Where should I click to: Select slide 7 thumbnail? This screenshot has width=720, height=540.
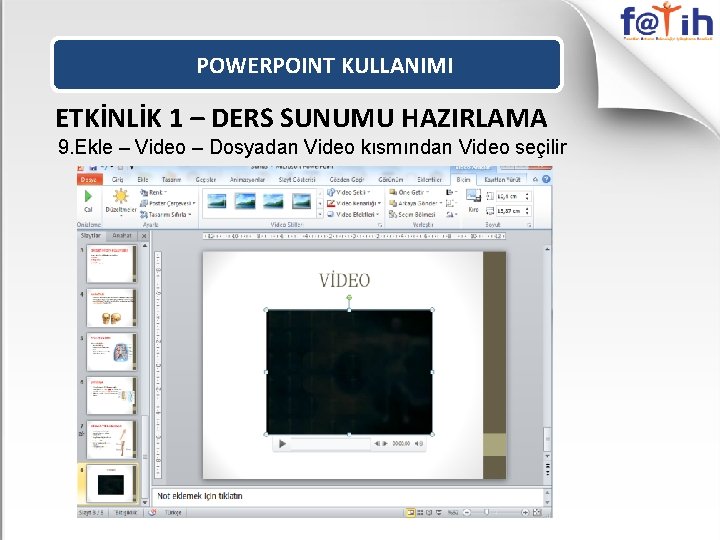pyautogui.click(x=112, y=440)
